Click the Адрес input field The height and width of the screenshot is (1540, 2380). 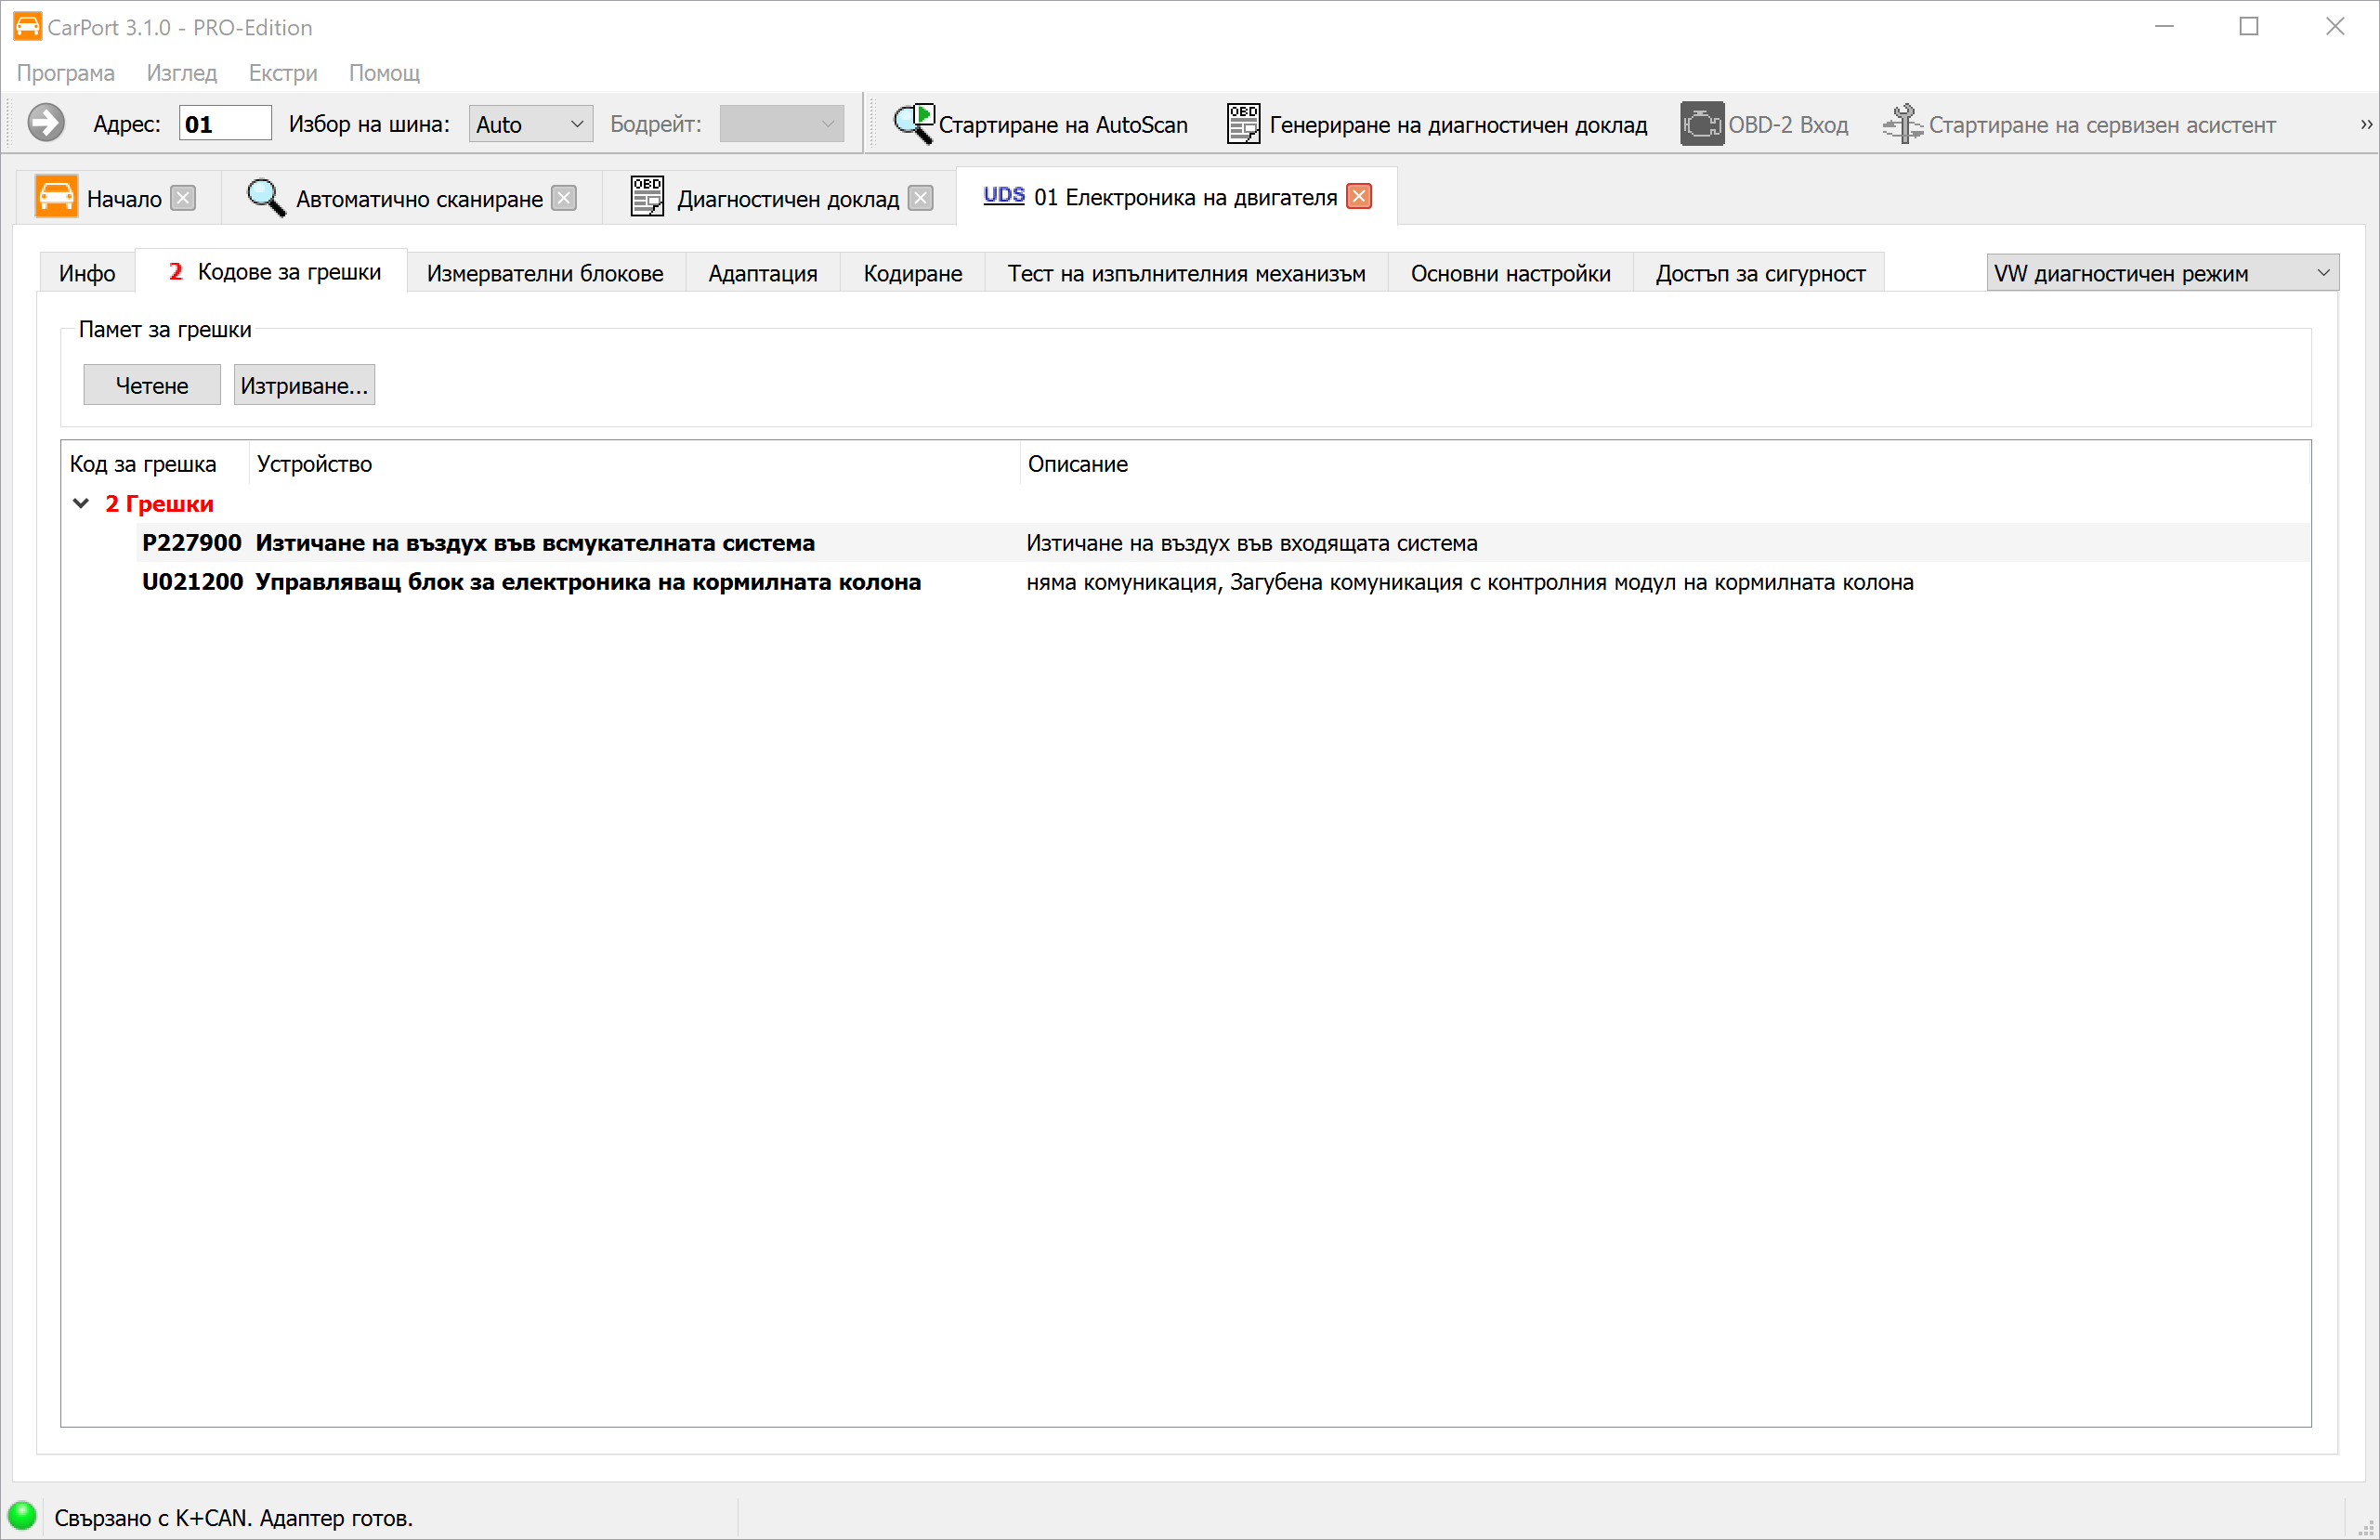tap(225, 124)
